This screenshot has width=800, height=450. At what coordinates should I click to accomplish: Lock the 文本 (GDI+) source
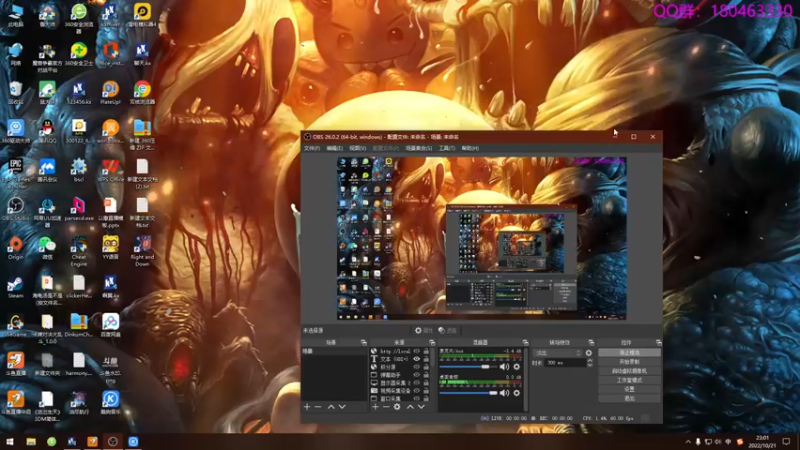tap(426, 359)
